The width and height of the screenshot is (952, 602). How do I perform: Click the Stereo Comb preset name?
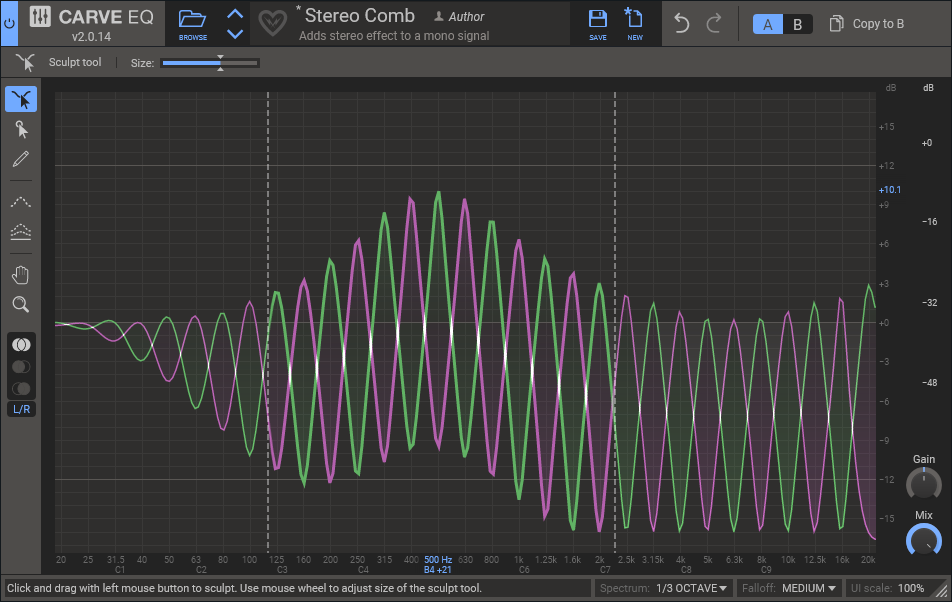click(x=359, y=15)
